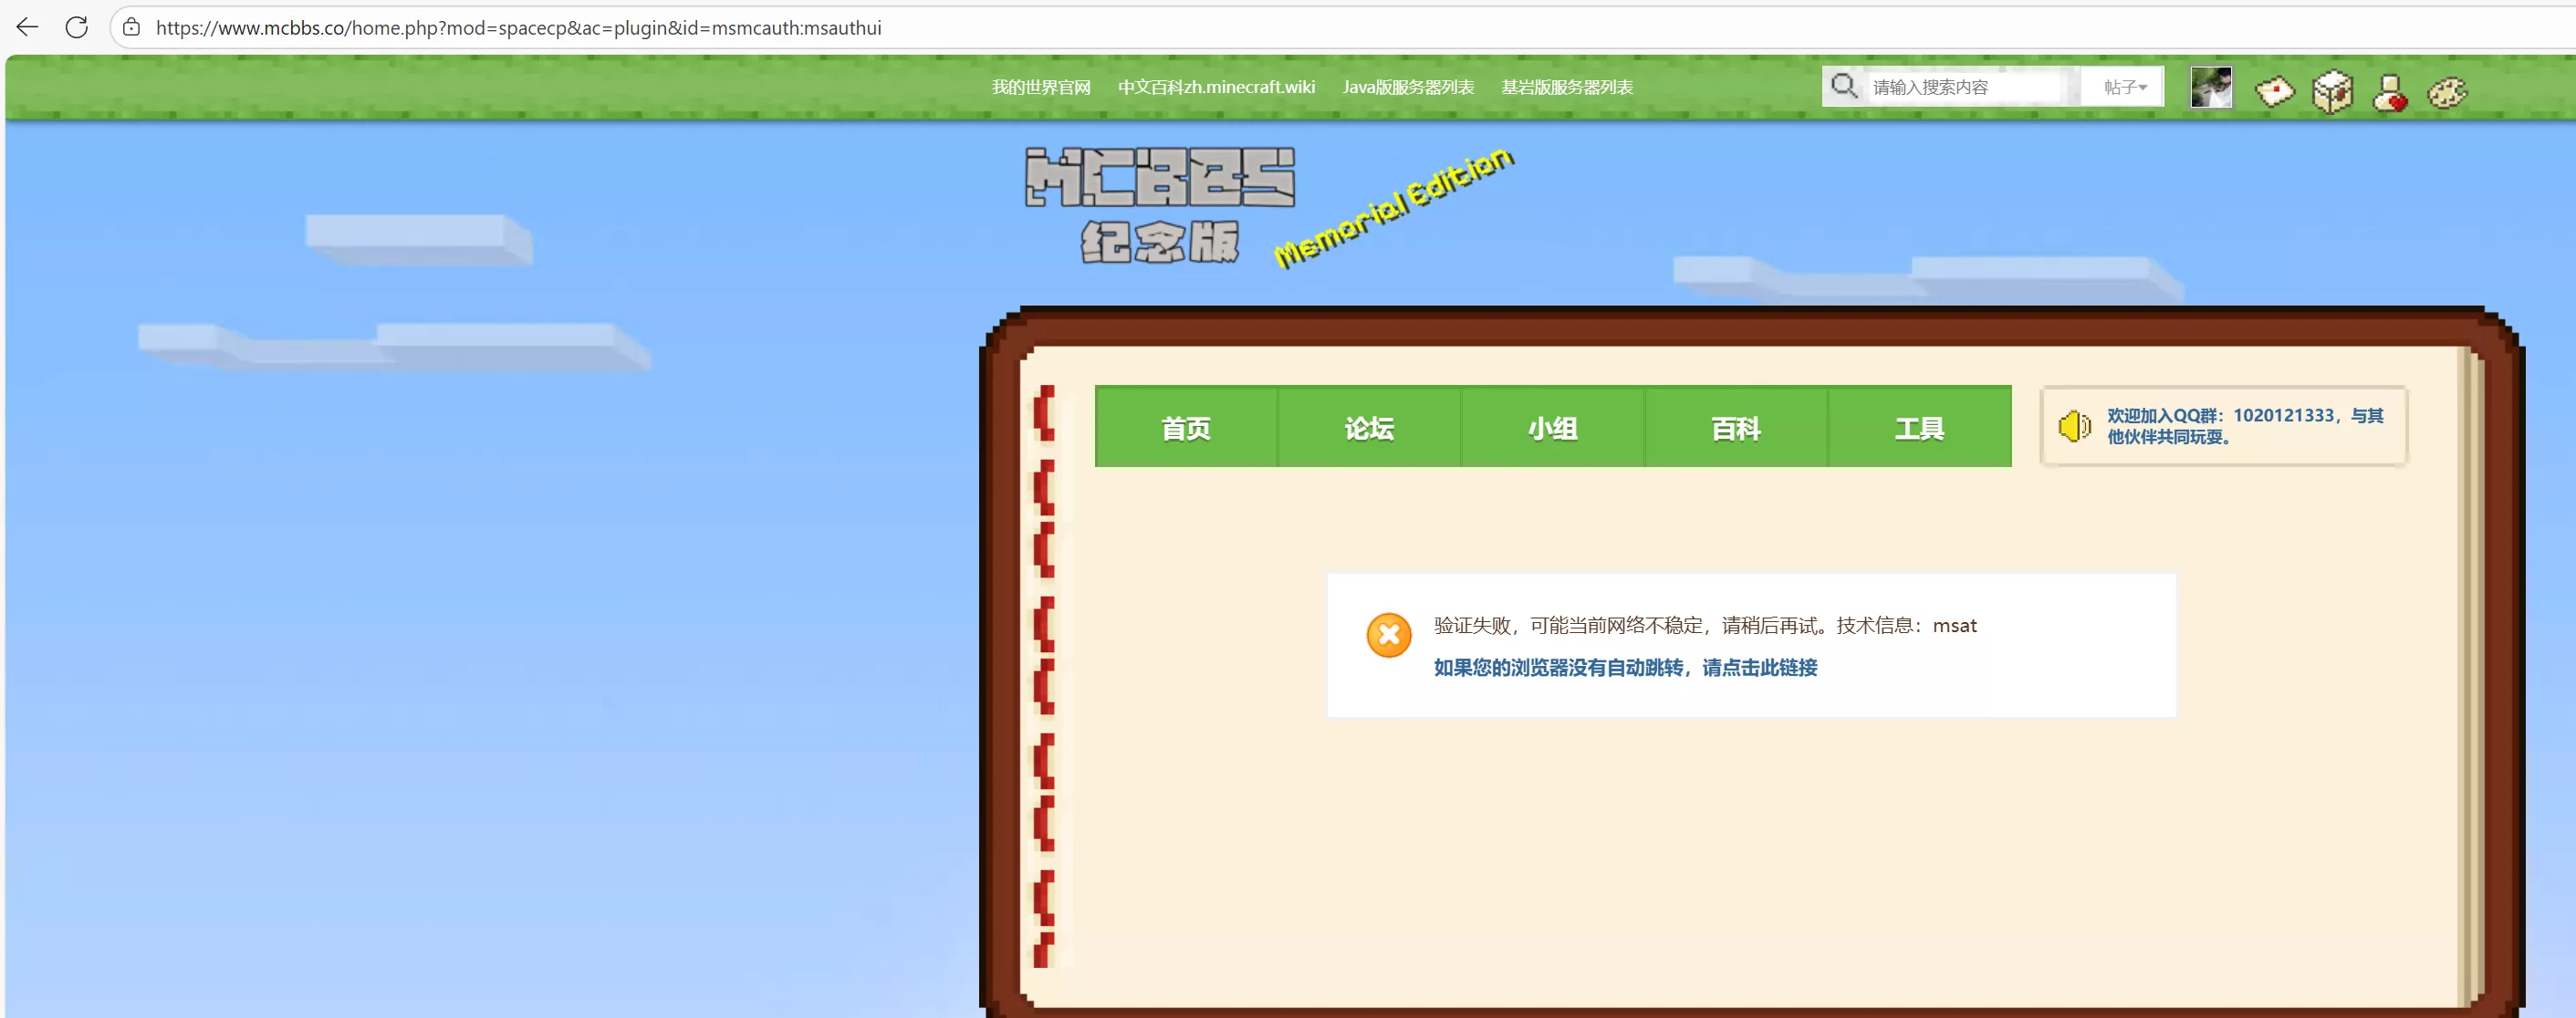This screenshot has width=2576, height=1018.
Task: Click the MCBBS 纪念版 logo
Action: (x=1160, y=205)
